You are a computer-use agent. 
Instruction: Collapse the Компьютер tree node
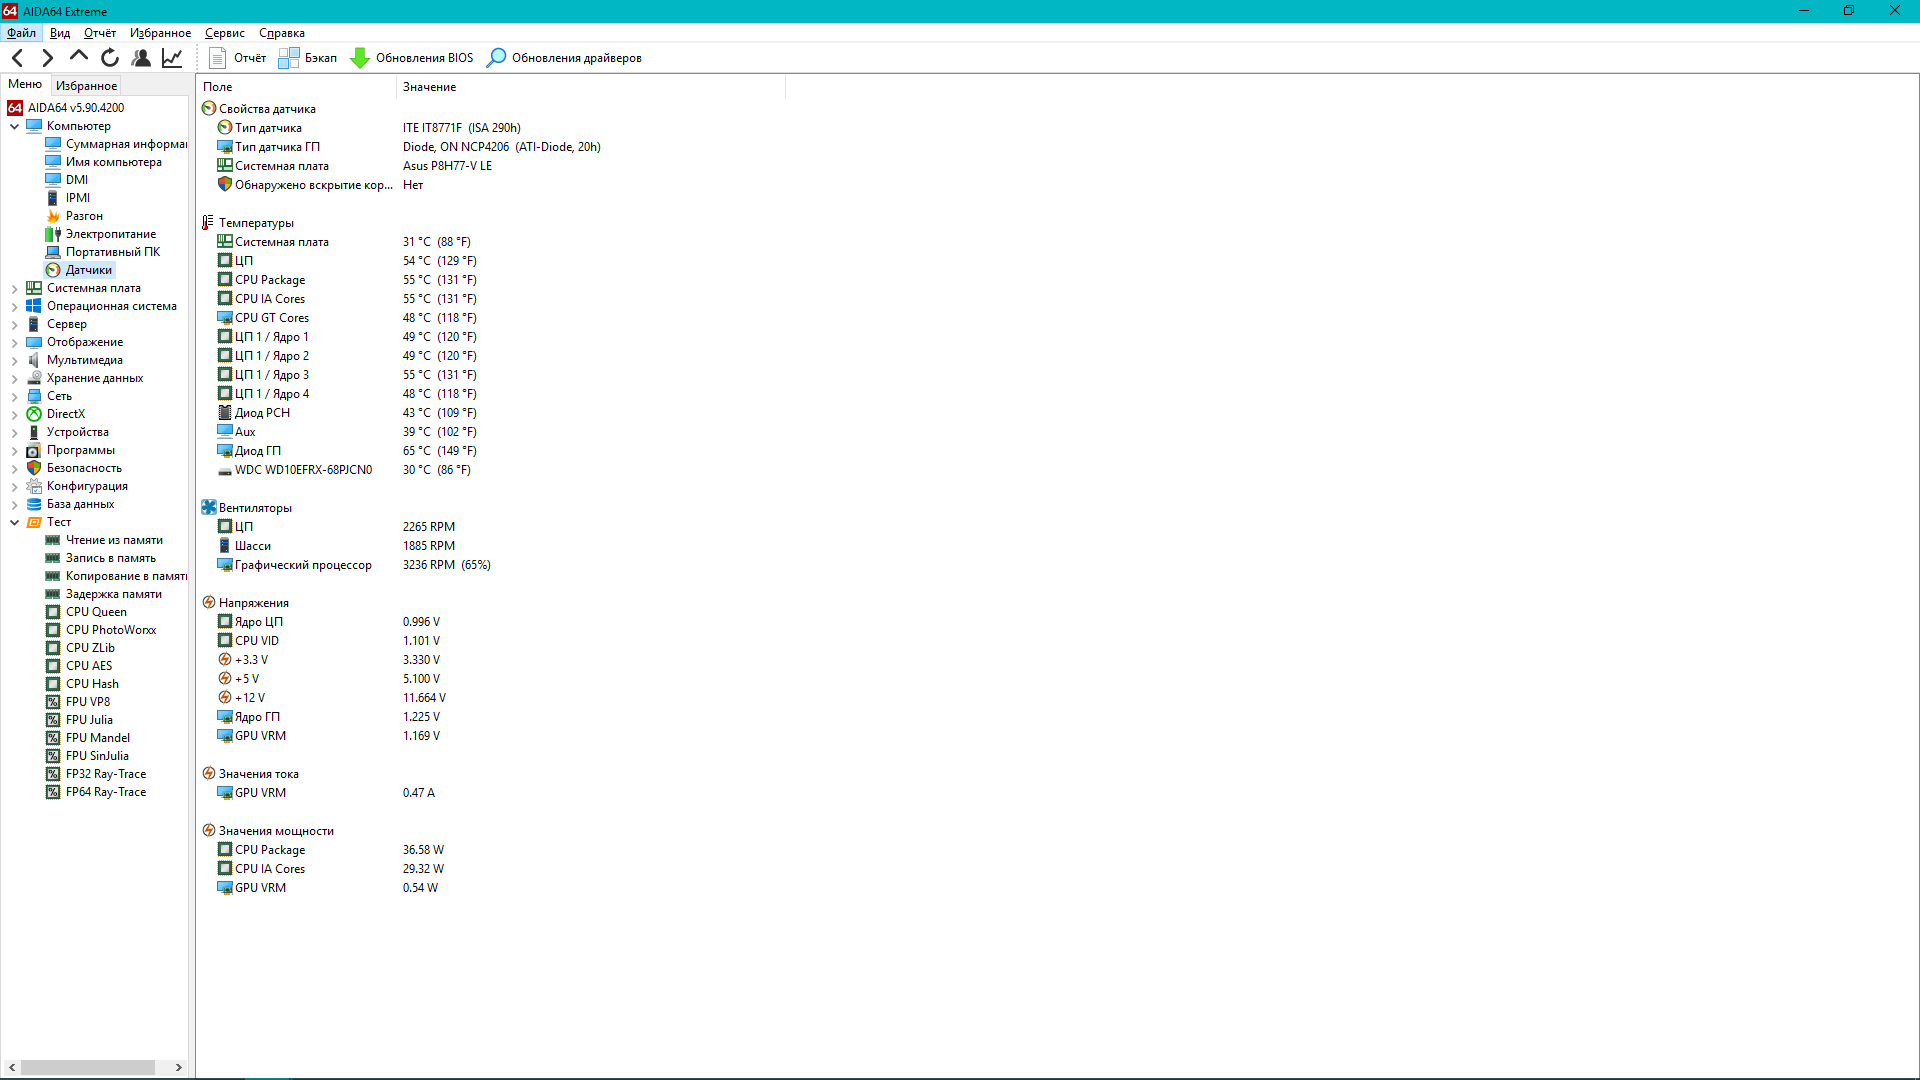[15, 126]
